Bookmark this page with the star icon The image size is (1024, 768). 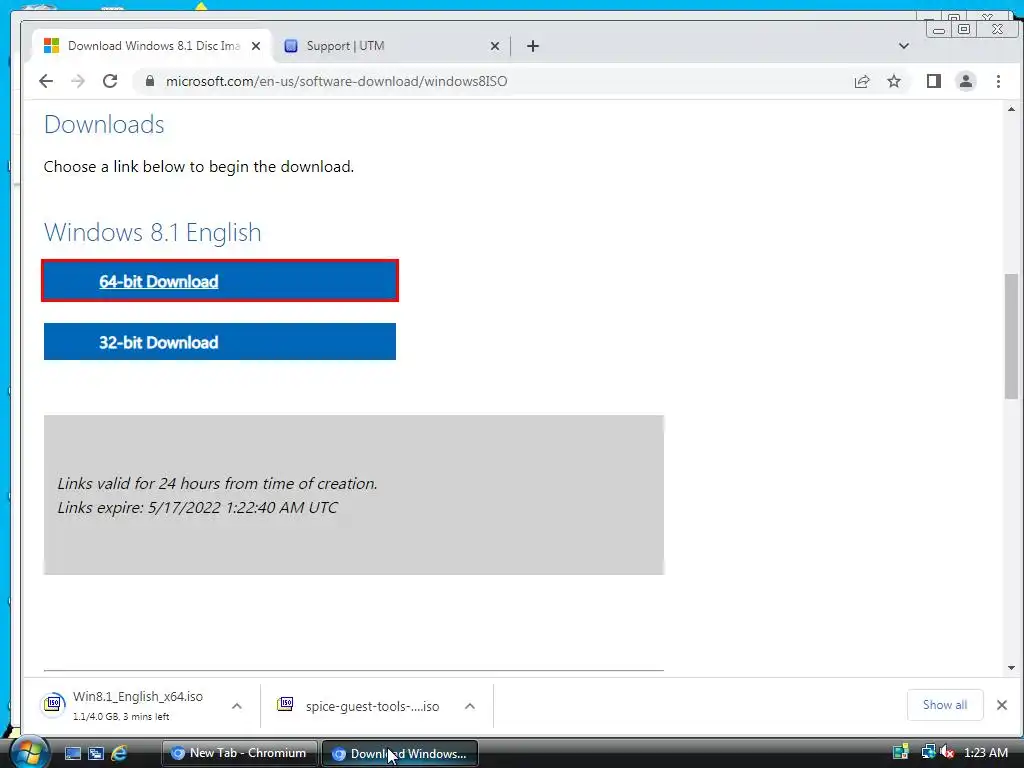point(893,81)
